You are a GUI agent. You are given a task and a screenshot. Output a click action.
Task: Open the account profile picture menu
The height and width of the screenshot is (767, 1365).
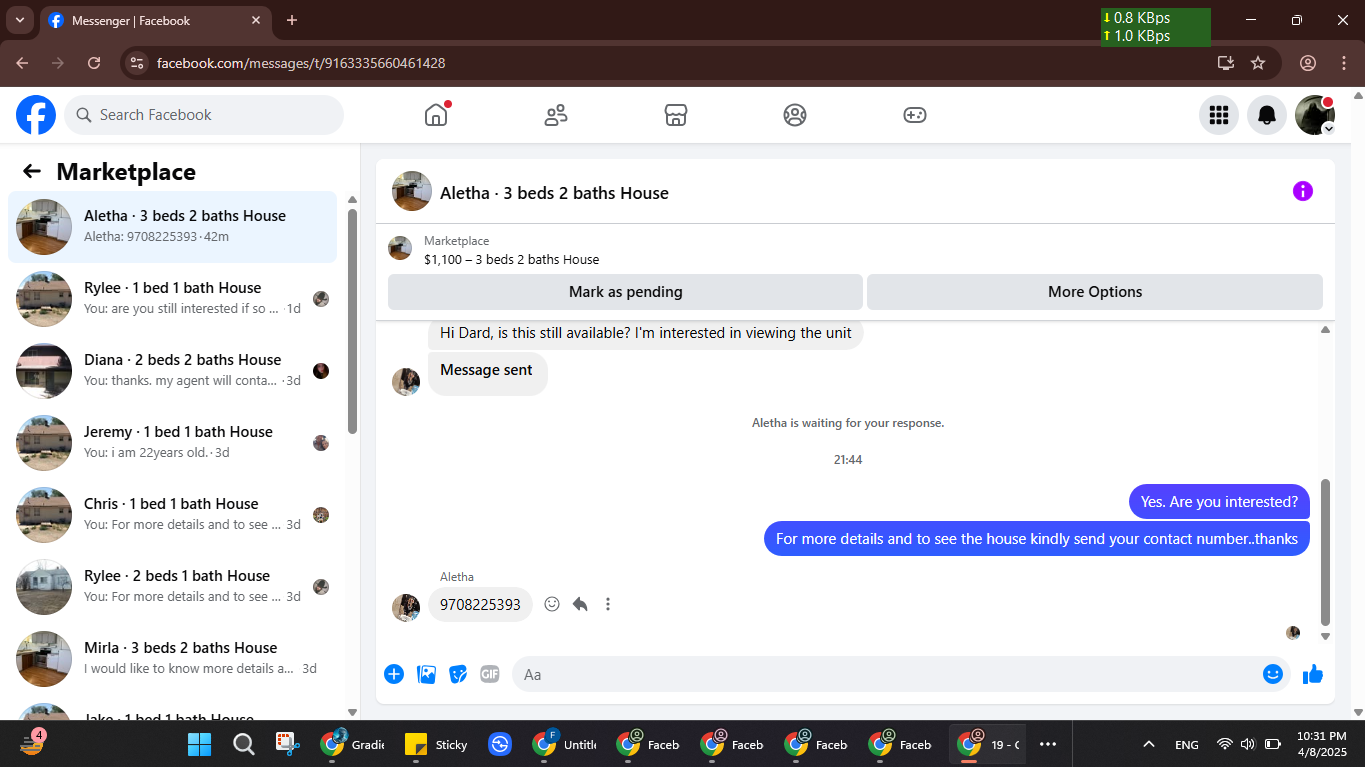1315,115
